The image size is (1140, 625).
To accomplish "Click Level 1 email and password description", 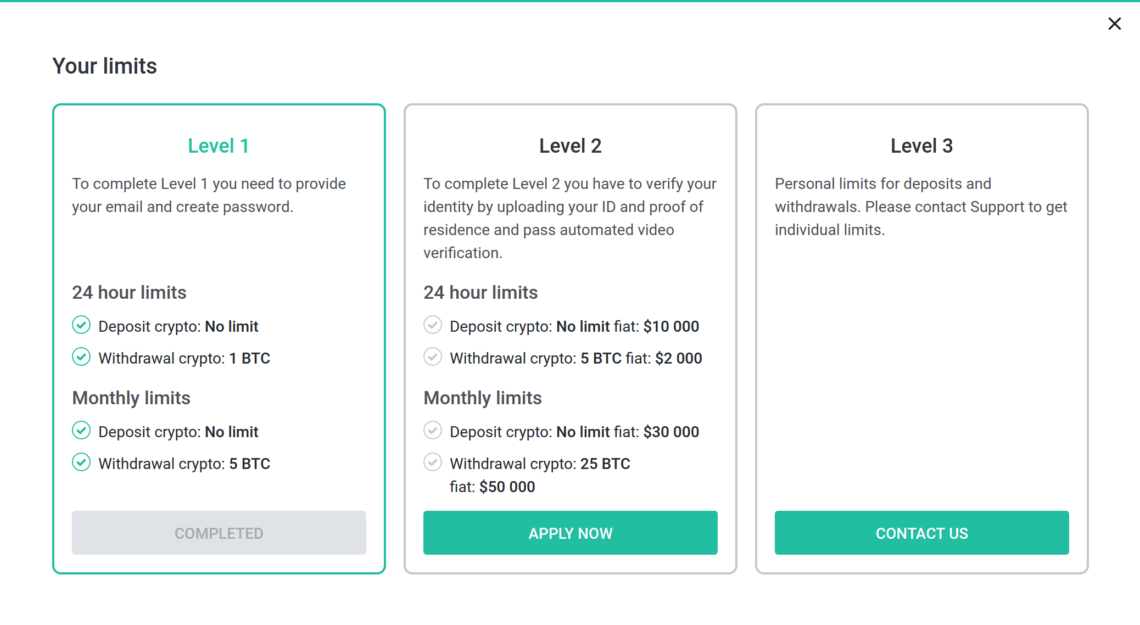I will coord(209,195).
